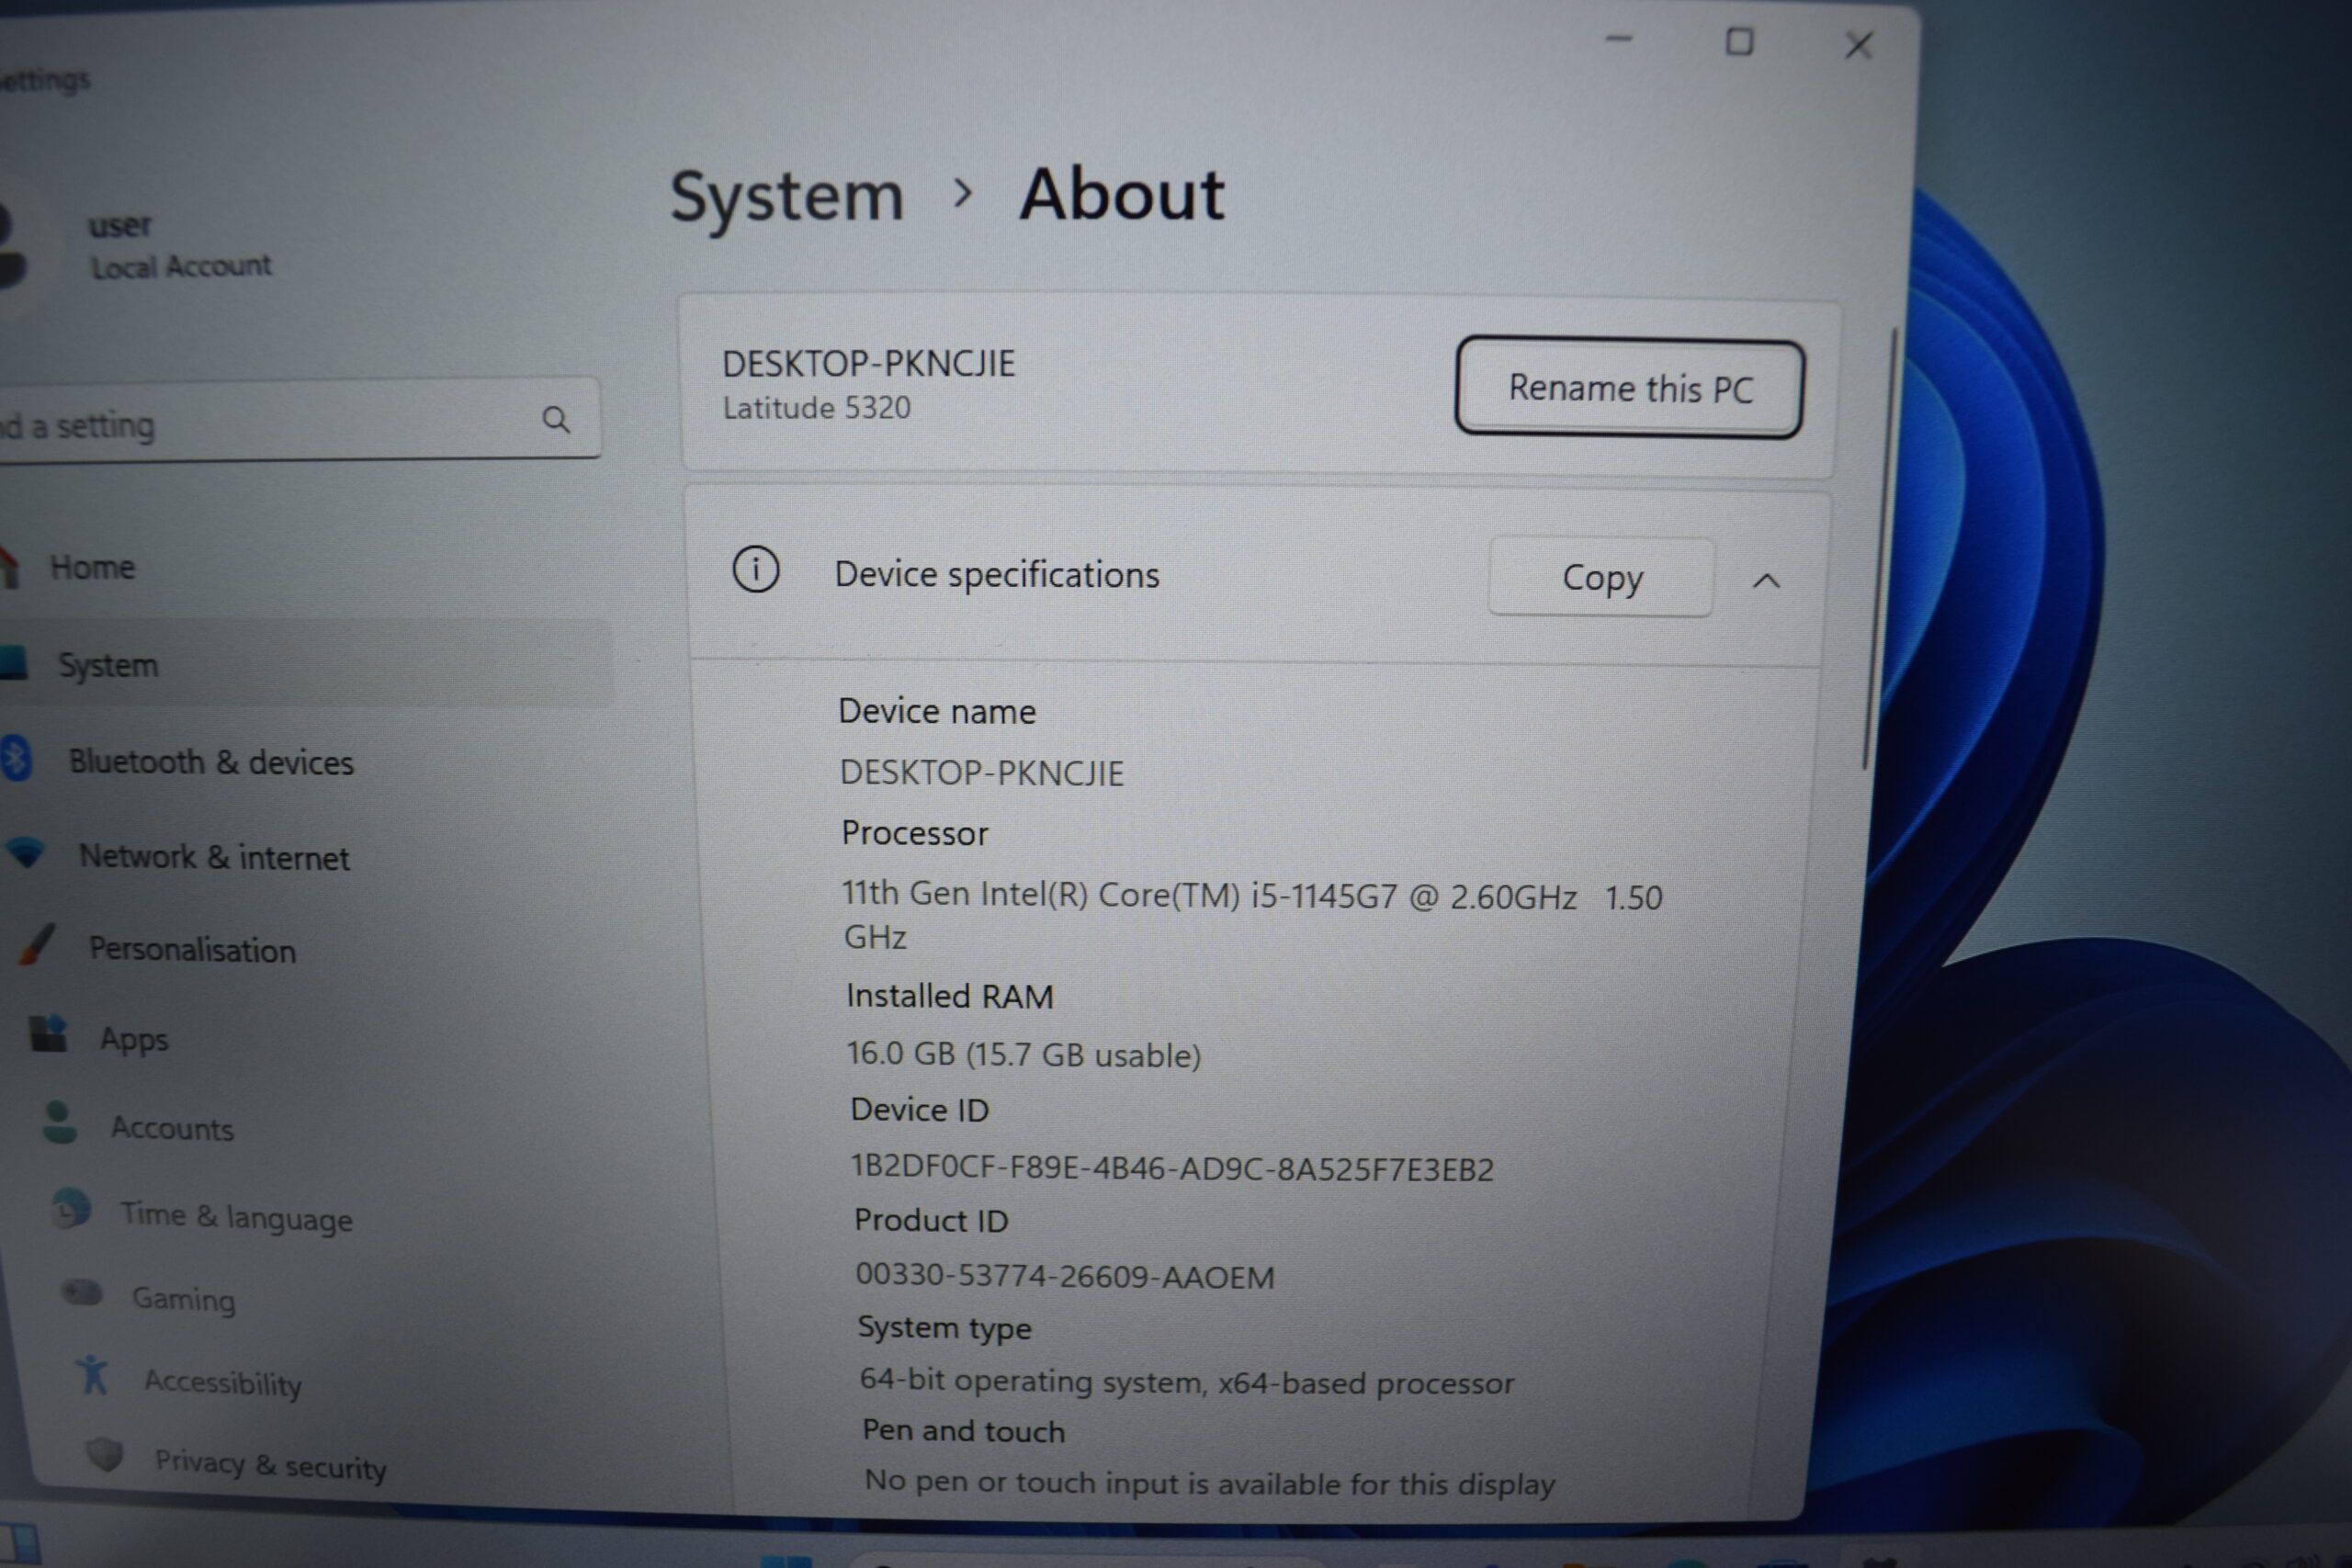The width and height of the screenshot is (2352, 1568).
Task: Select the processor description text
Action: pos(1251,915)
